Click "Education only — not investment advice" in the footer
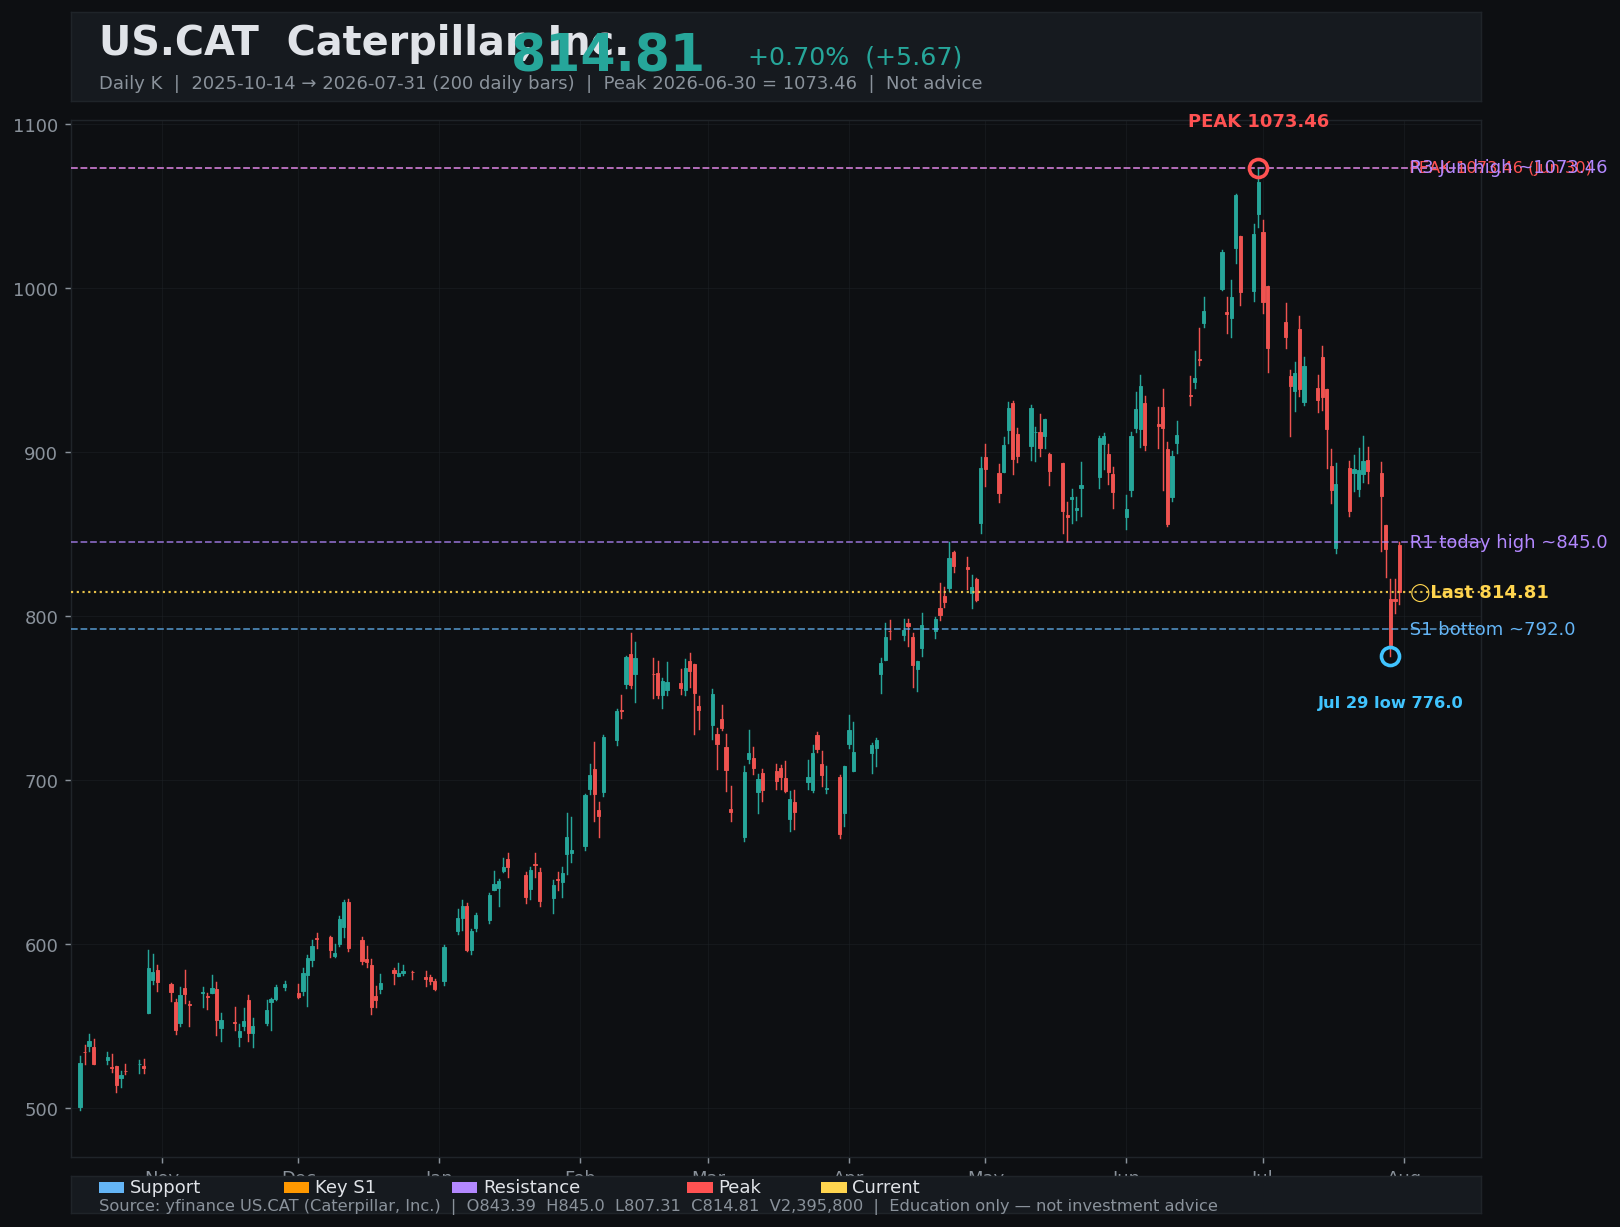Screen dimensions: 1620x1227 1053,1206
